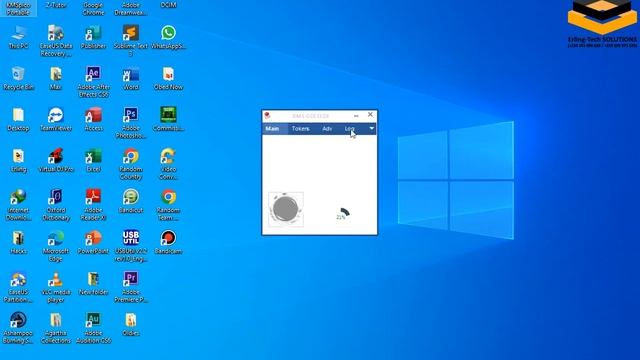Select the Sublime Text 3 shortcut
Viewport: 640px width, 360px height.
coord(131,41)
